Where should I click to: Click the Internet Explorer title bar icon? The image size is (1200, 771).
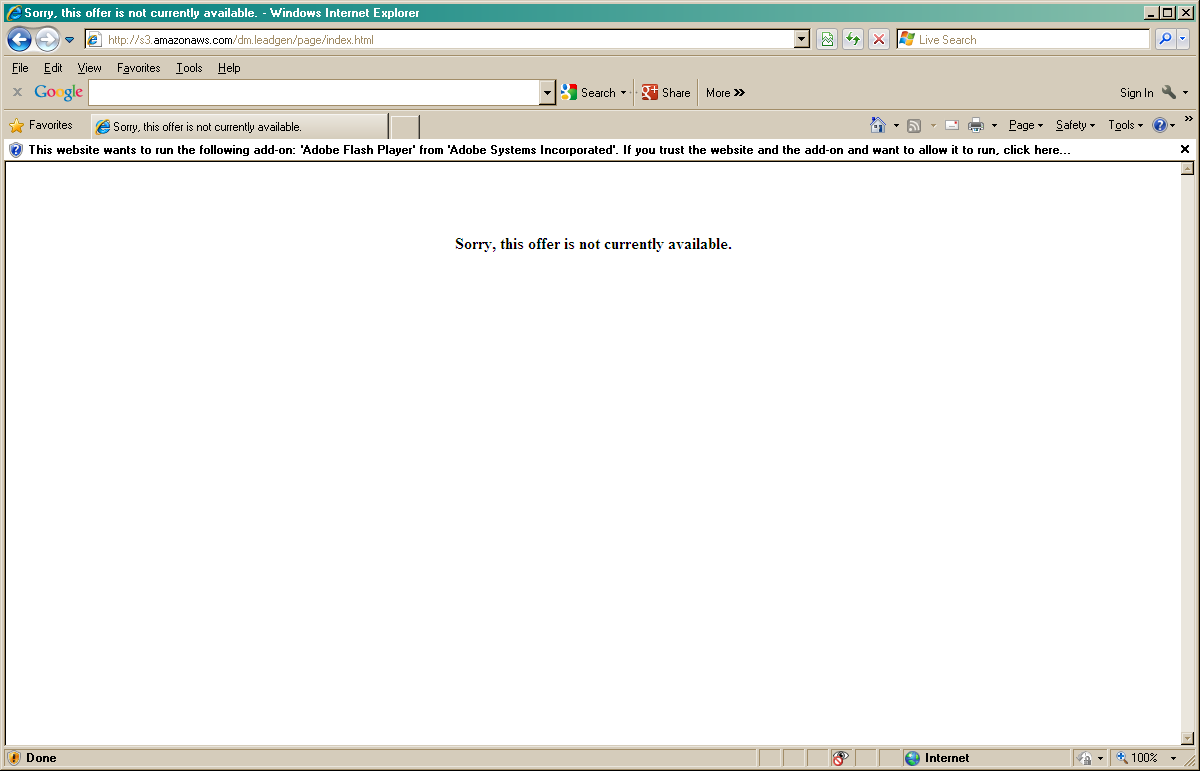pyautogui.click(x=14, y=13)
